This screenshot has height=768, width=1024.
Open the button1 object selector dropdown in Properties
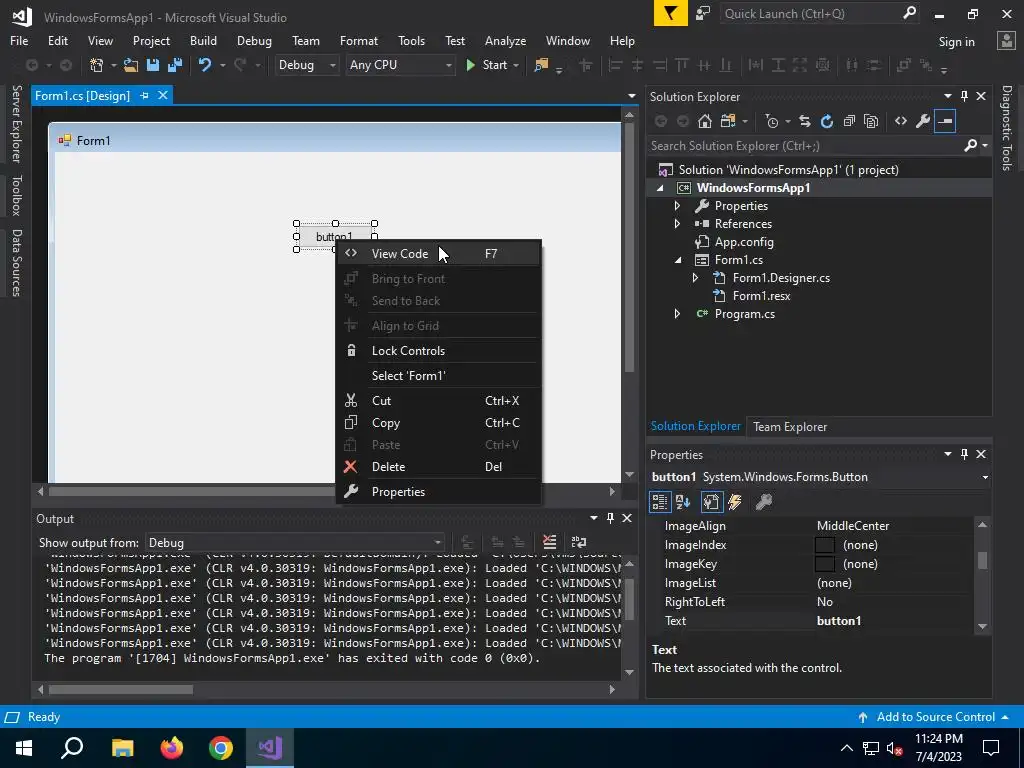985,477
